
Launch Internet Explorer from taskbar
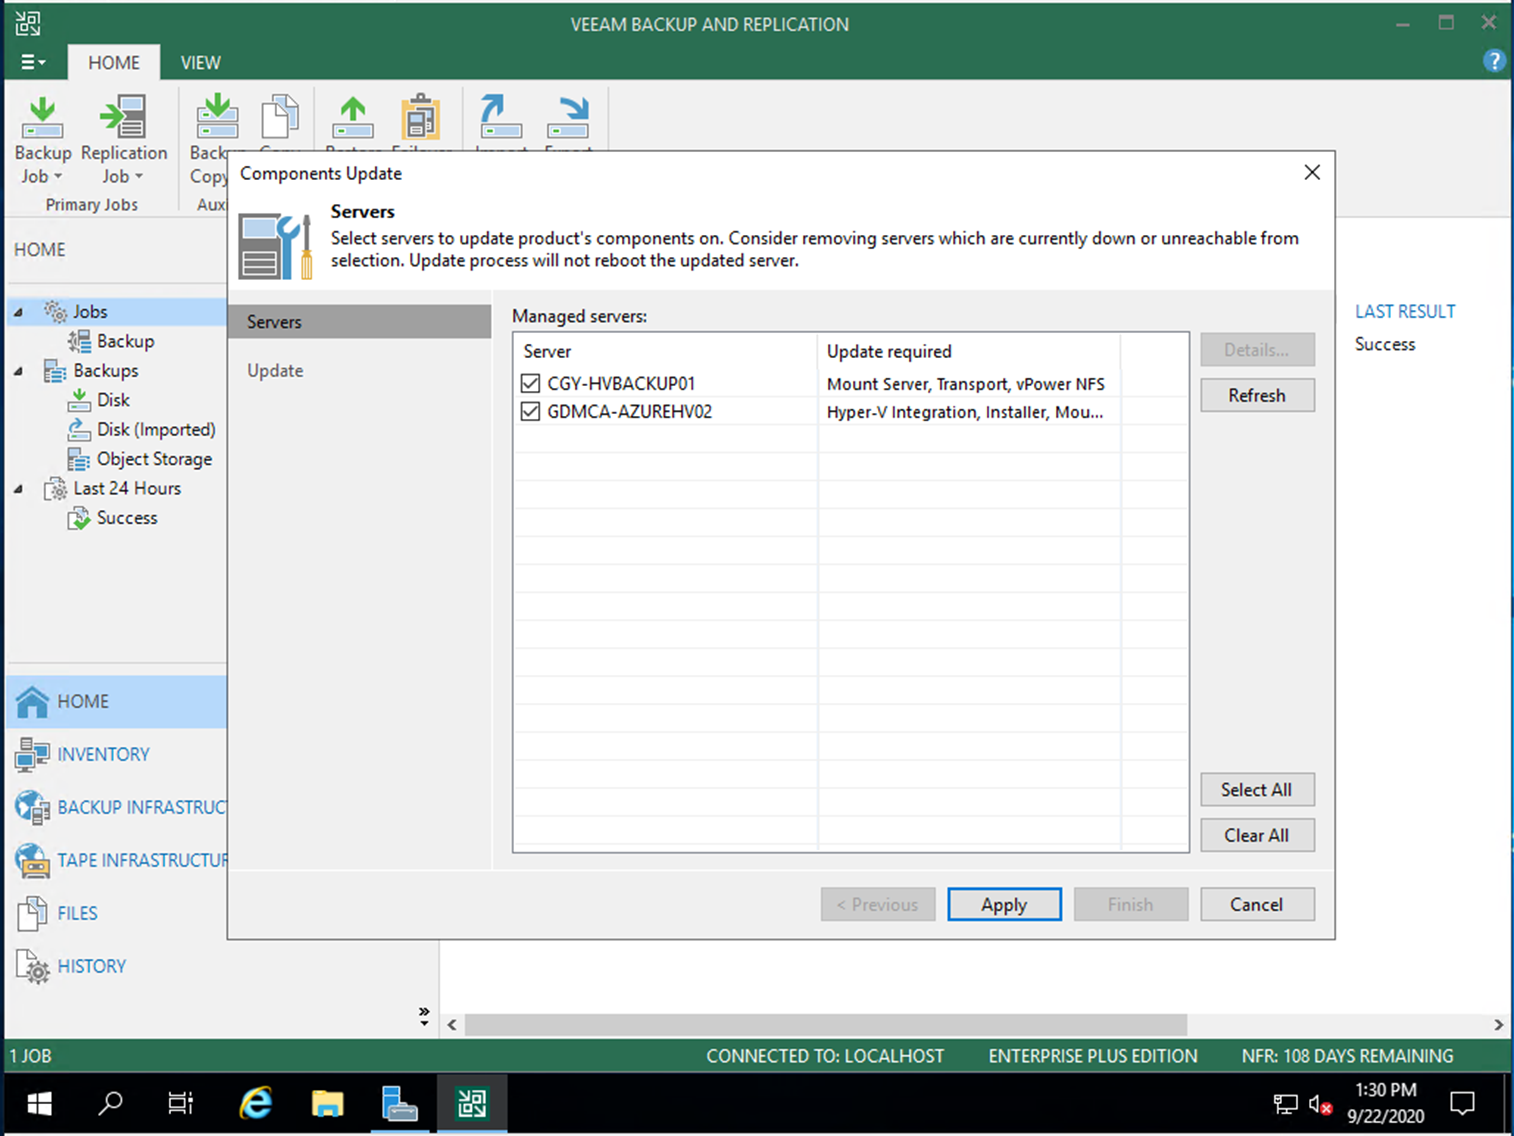tap(256, 1104)
